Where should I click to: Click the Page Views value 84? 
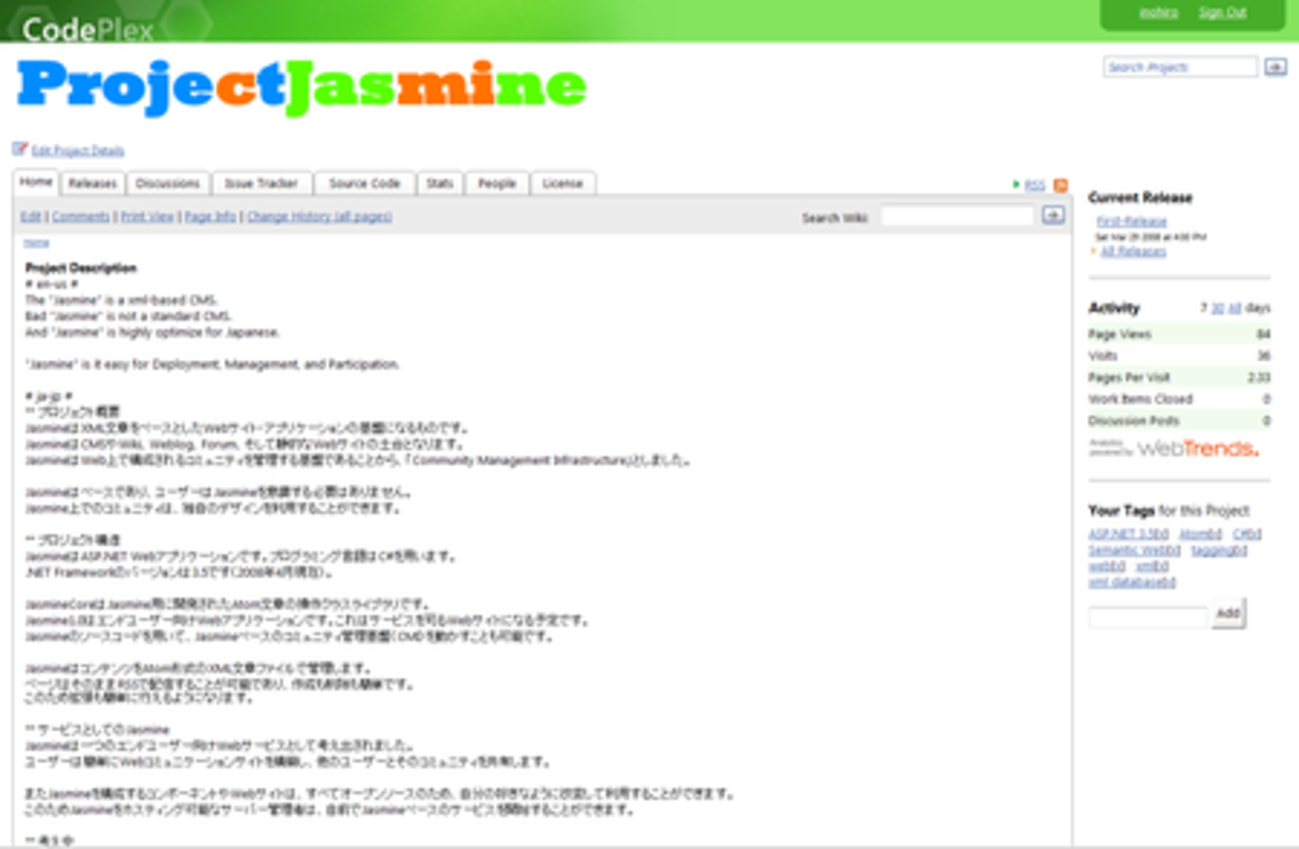pyautogui.click(x=1264, y=335)
